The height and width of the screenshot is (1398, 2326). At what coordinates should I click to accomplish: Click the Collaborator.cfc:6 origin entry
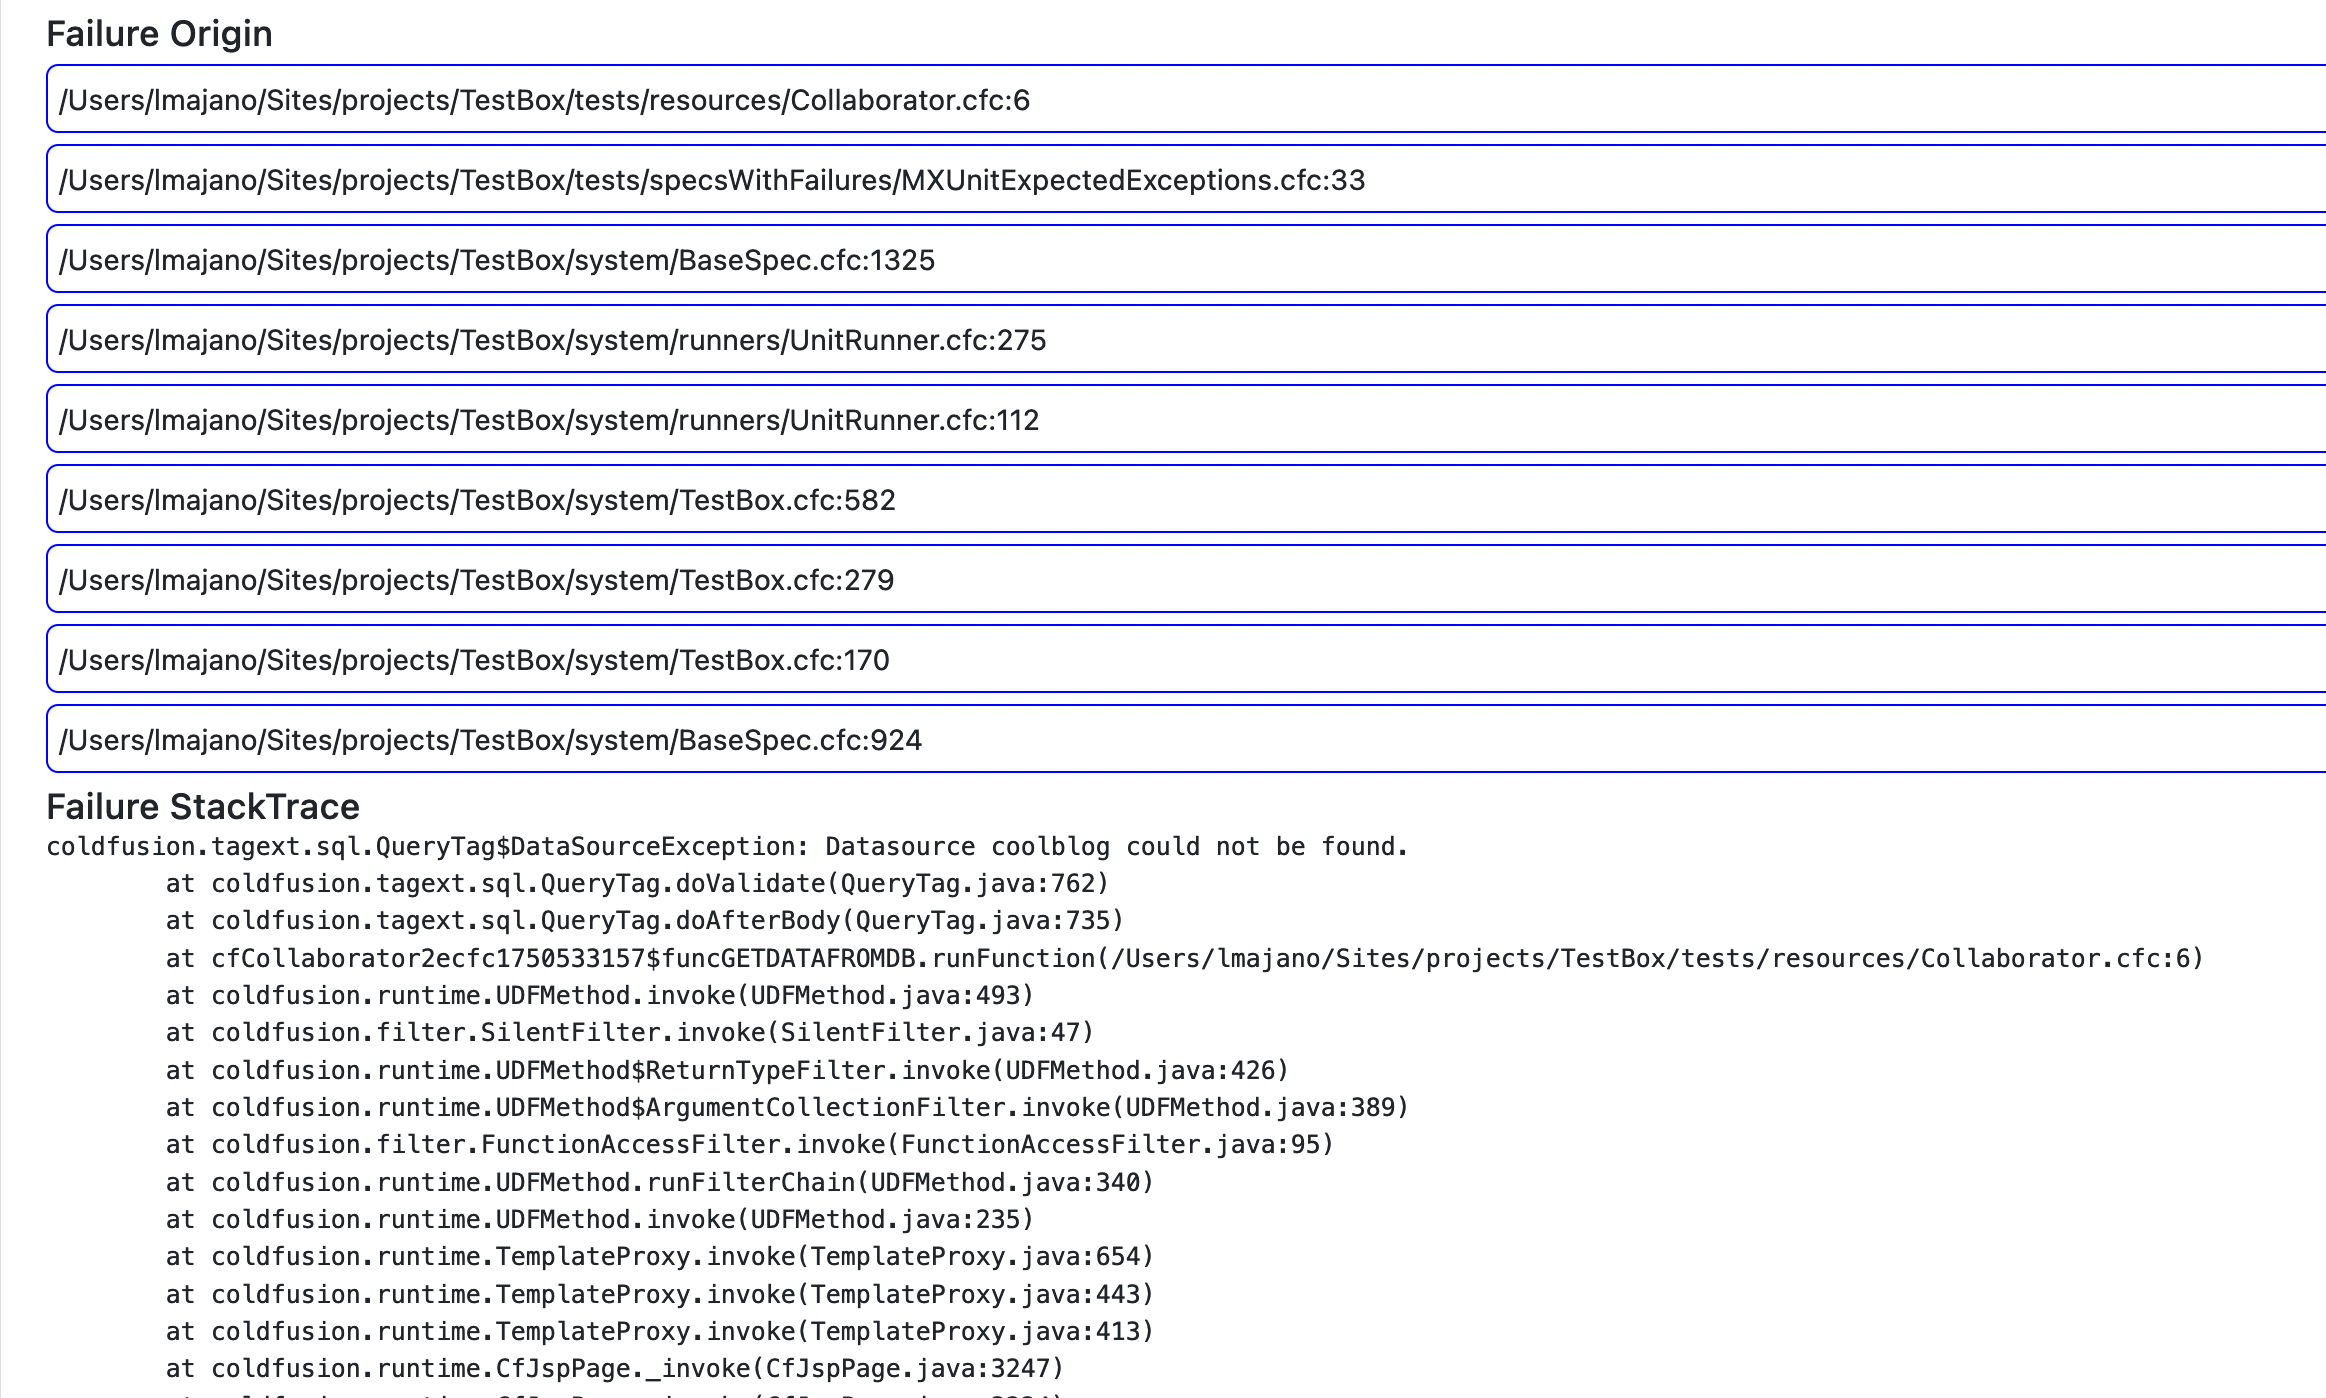pyautogui.click(x=544, y=100)
